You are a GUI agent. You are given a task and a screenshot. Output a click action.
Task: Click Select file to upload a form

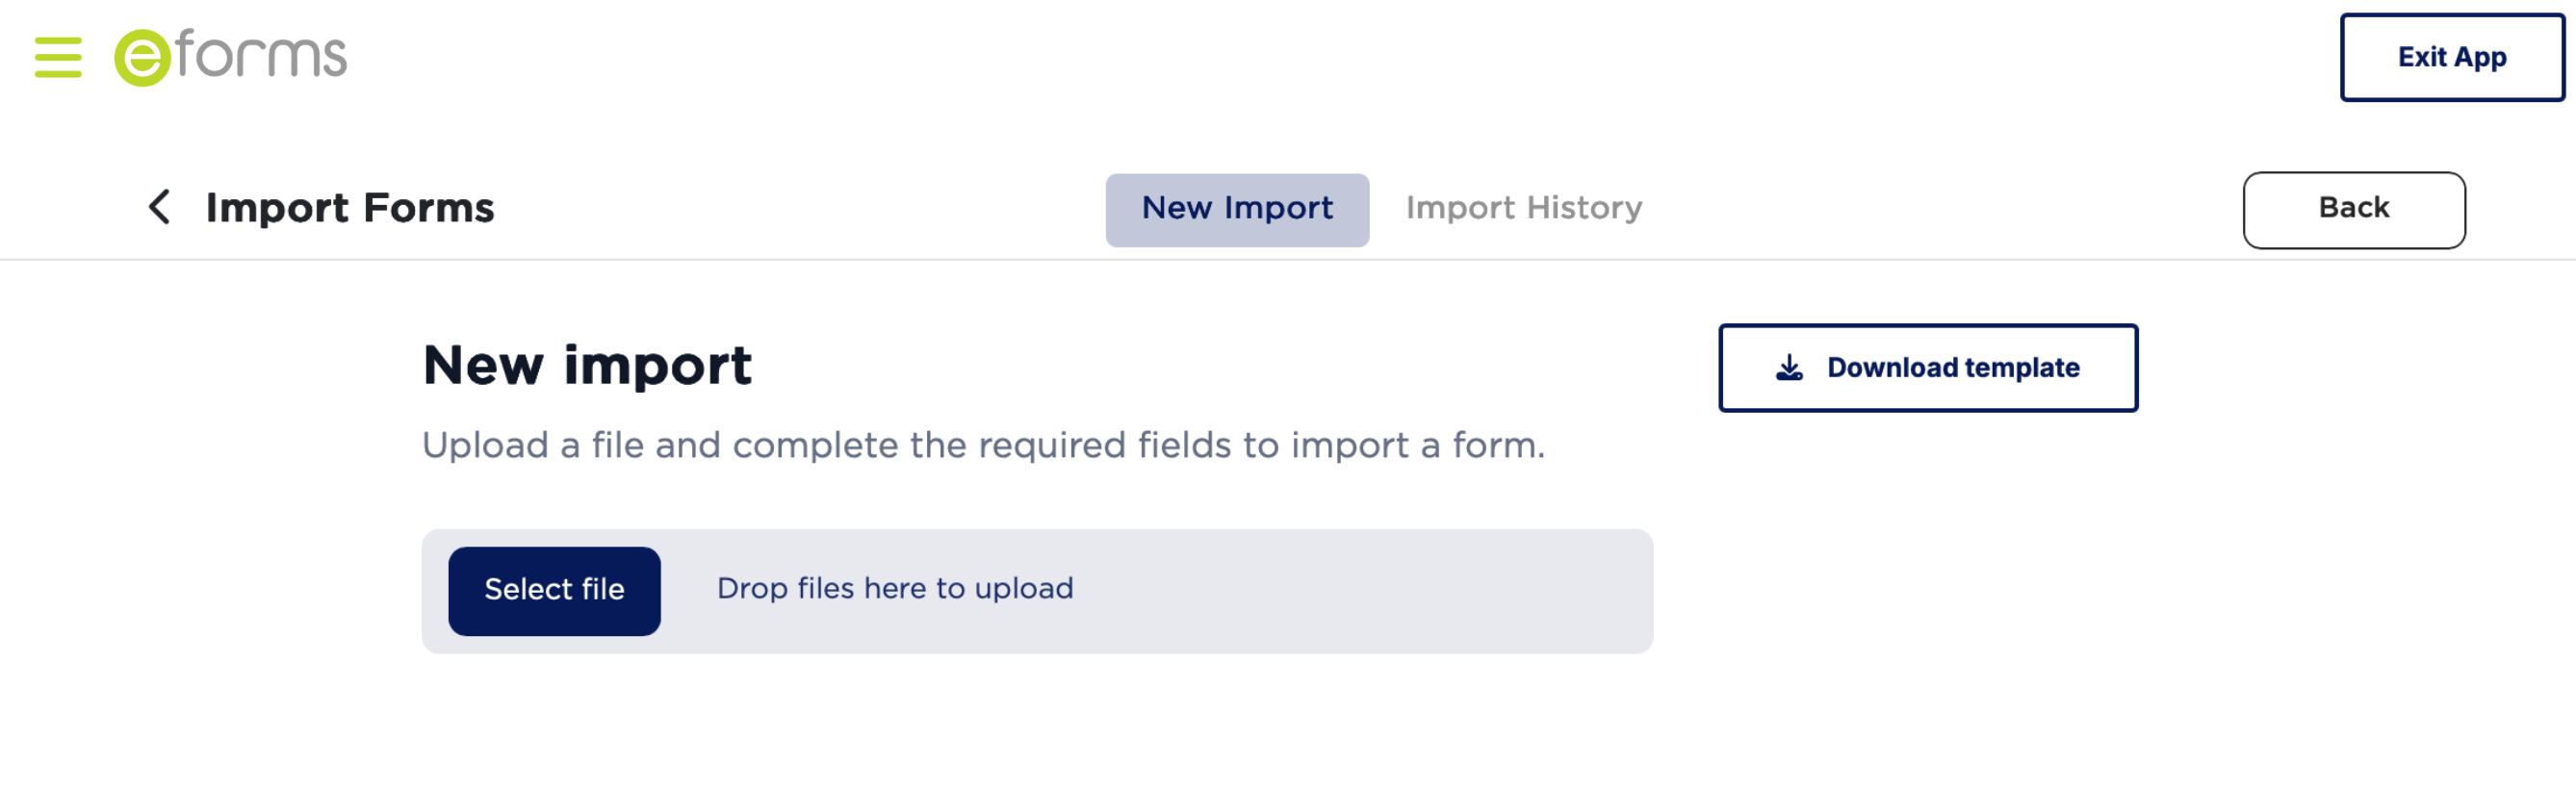554,590
